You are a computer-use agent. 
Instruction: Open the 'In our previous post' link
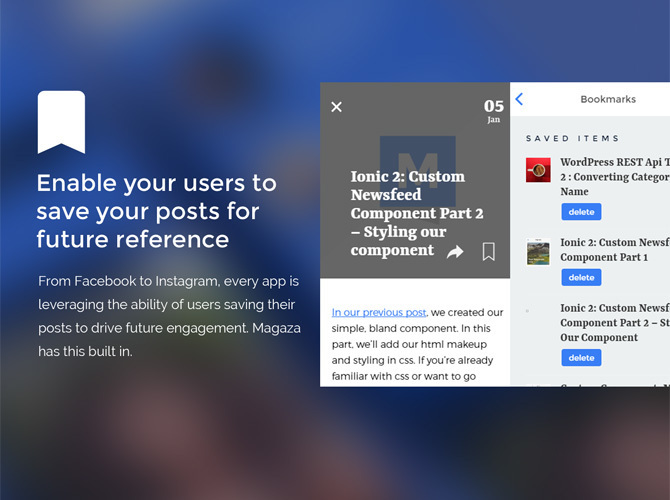coord(379,312)
